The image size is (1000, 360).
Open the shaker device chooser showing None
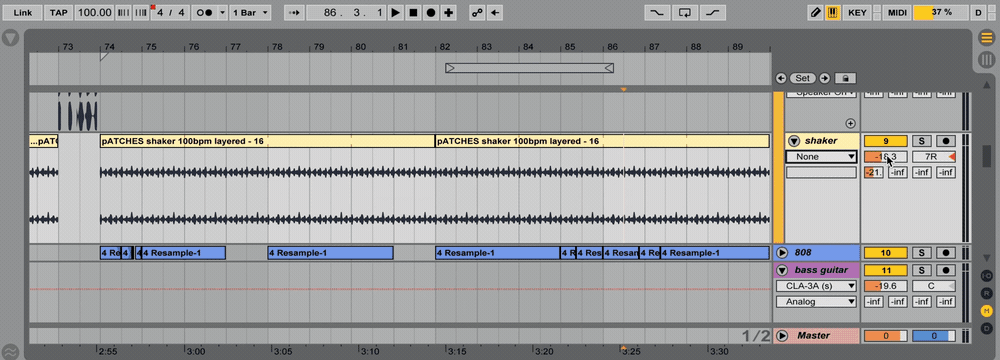click(821, 157)
